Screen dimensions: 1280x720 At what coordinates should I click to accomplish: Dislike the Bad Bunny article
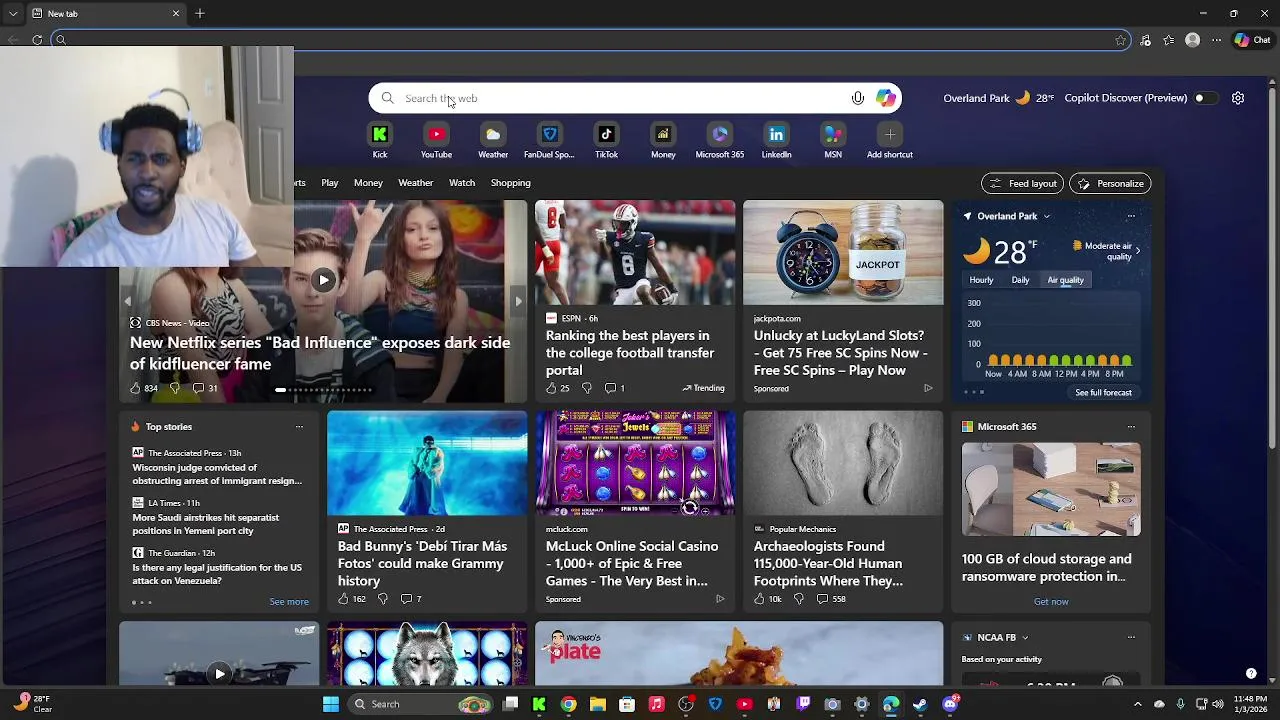pos(382,599)
